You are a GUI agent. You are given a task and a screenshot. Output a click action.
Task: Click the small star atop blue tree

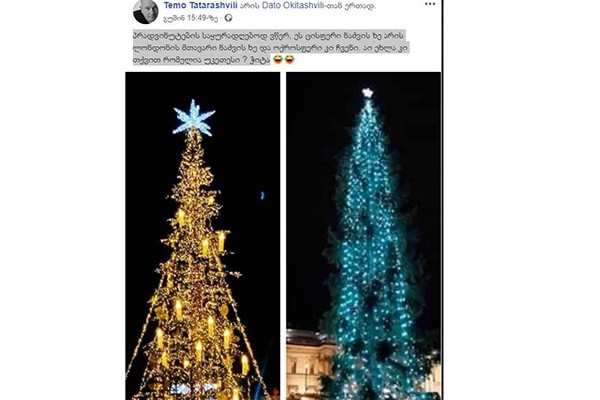click(367, 92)
